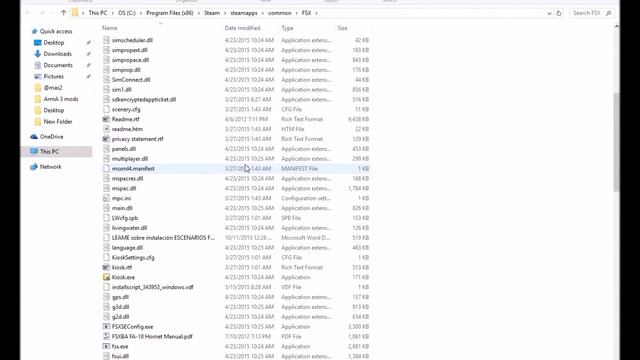Open @mas2 folder in sidebar
The image size is (640, 360).
[53, 88]
